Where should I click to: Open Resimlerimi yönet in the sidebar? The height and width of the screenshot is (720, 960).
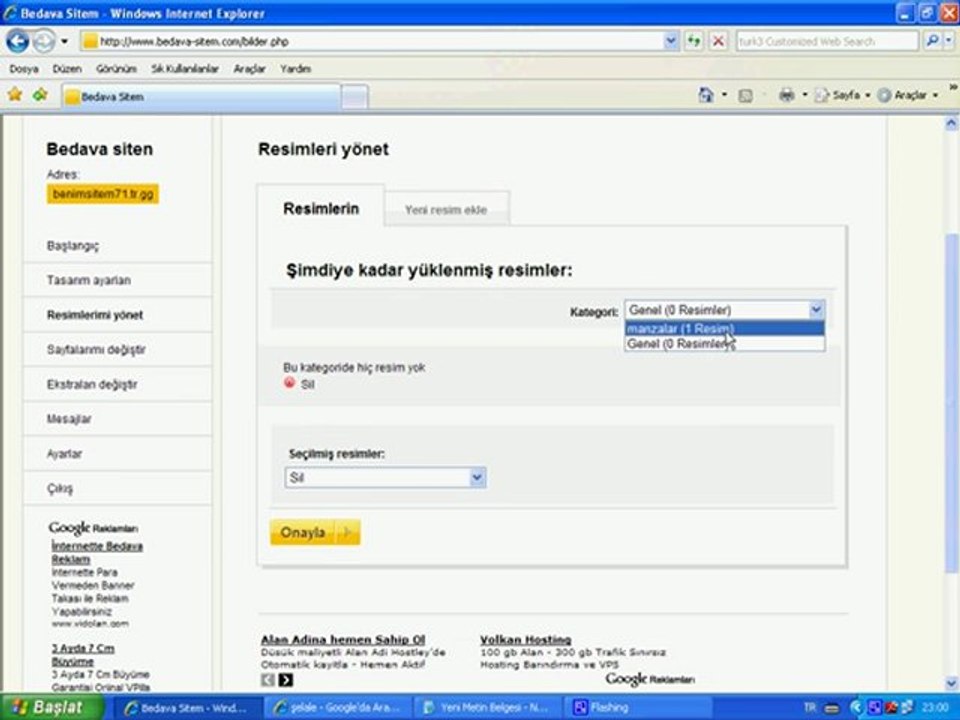(x=95, y=315)
